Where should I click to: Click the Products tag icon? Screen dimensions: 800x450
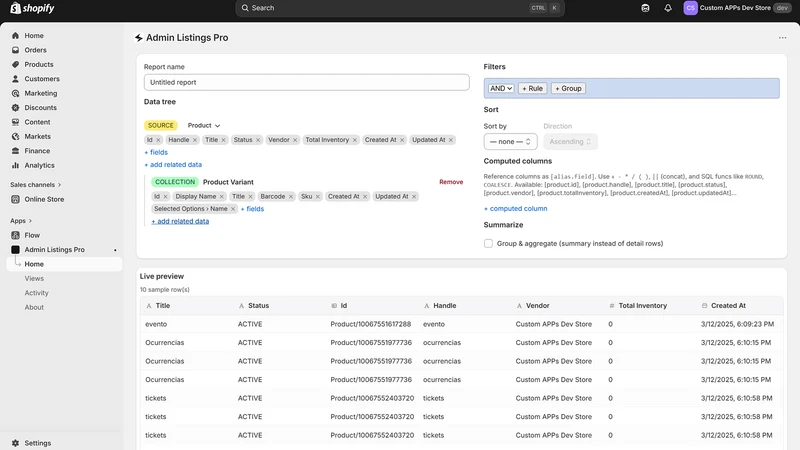click(x=15, y=64)
